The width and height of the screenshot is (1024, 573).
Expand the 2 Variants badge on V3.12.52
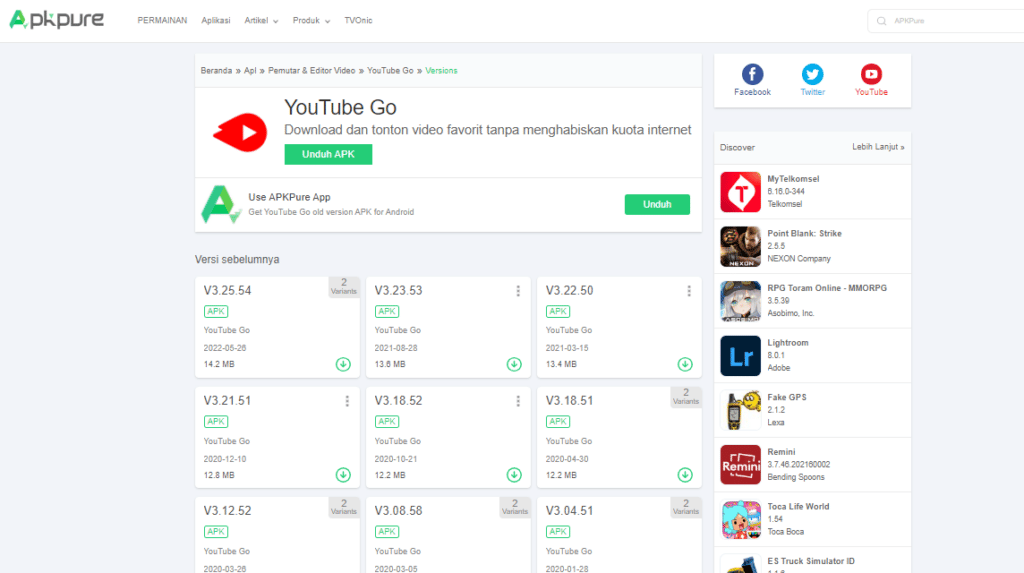click(344, 508)
